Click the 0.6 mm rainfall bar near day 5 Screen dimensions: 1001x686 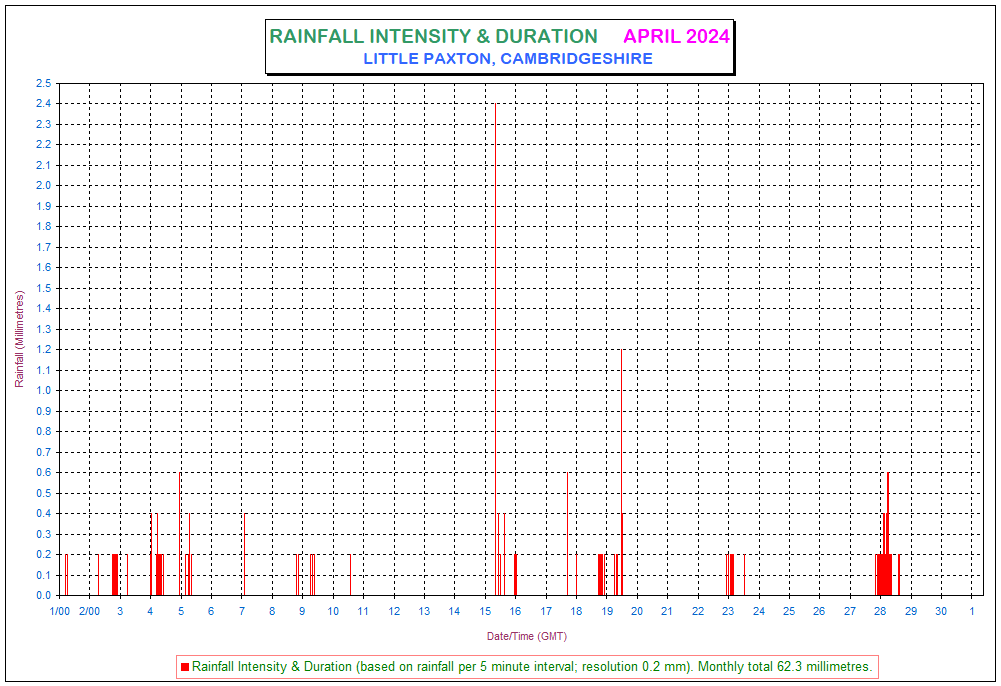[179, 533]
